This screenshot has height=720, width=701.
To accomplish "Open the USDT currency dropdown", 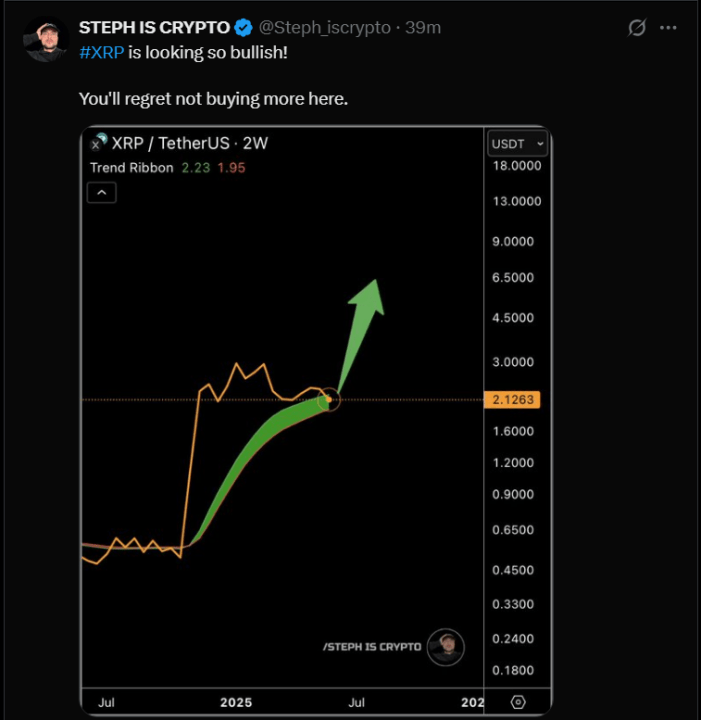I will tap(517, 143).
